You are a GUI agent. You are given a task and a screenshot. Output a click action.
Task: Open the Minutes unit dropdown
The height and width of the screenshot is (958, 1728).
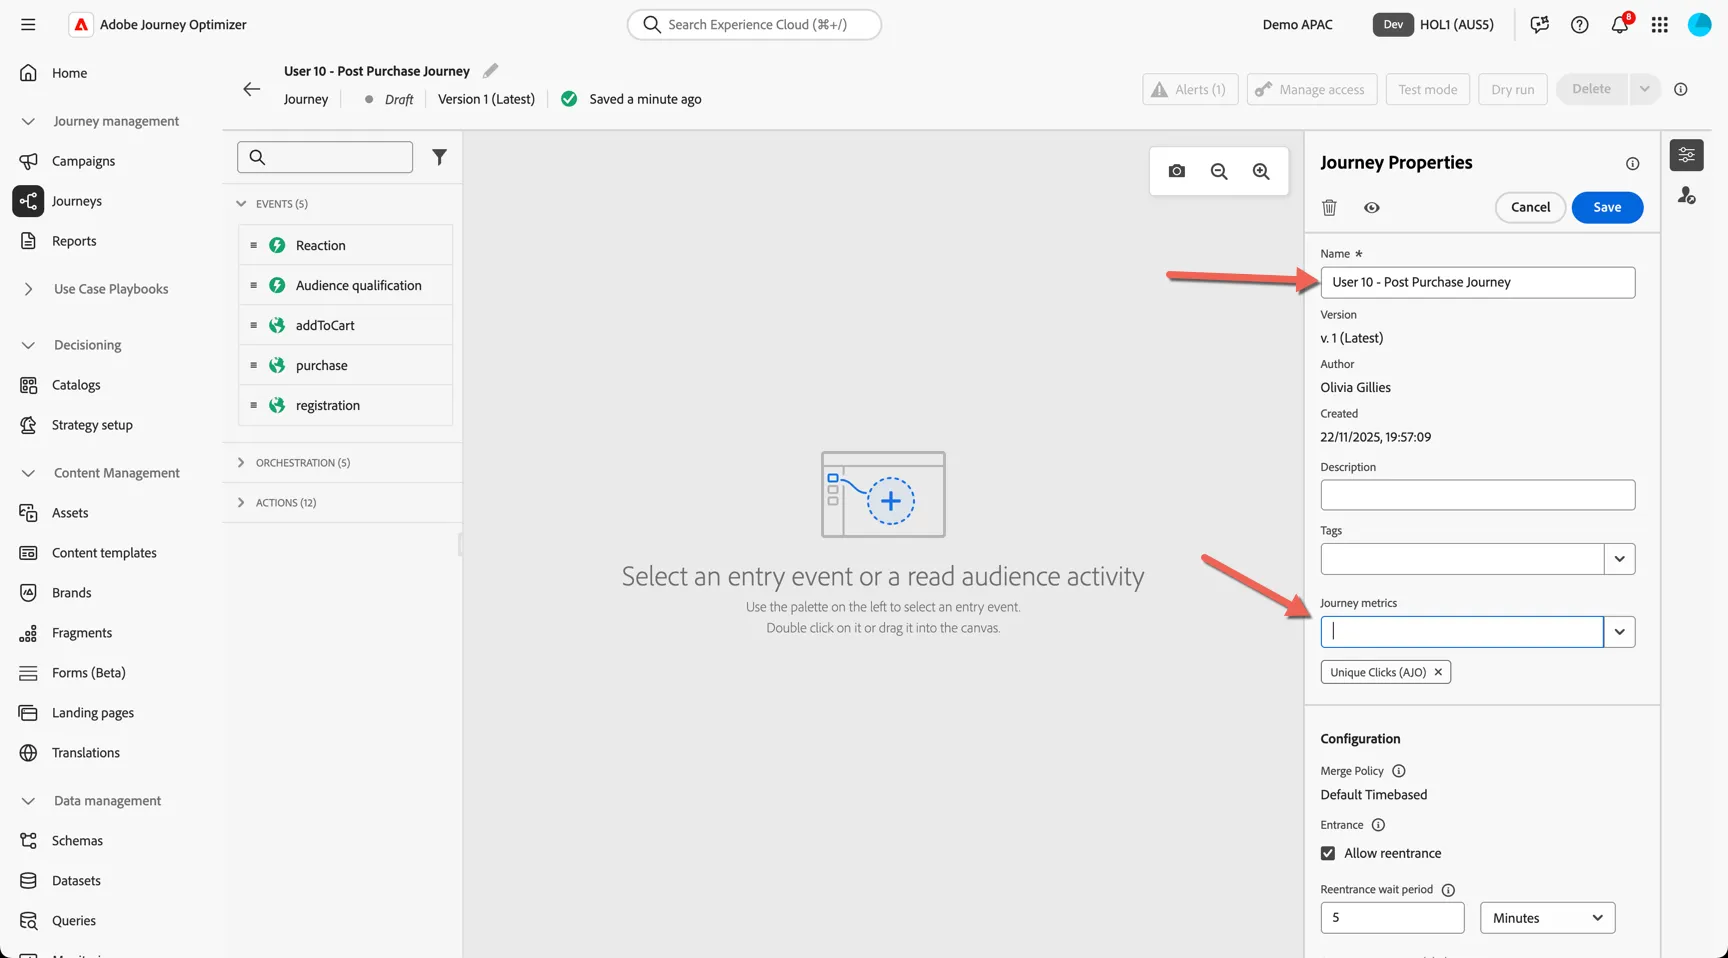[1548, 918]
